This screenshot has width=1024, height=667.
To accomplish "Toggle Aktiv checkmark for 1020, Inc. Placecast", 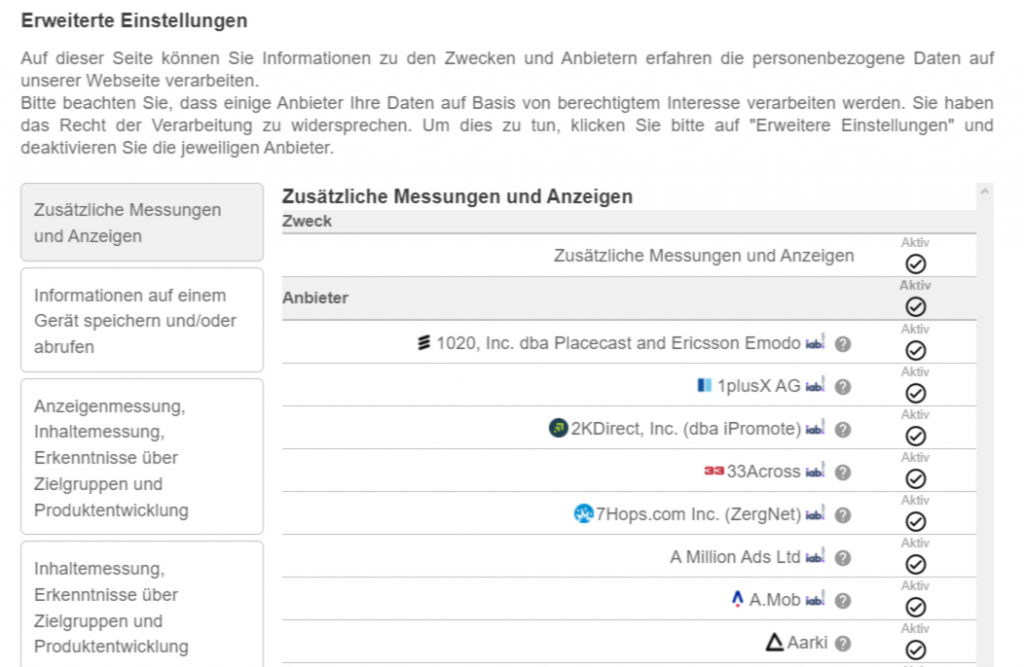I will [915, 350].
